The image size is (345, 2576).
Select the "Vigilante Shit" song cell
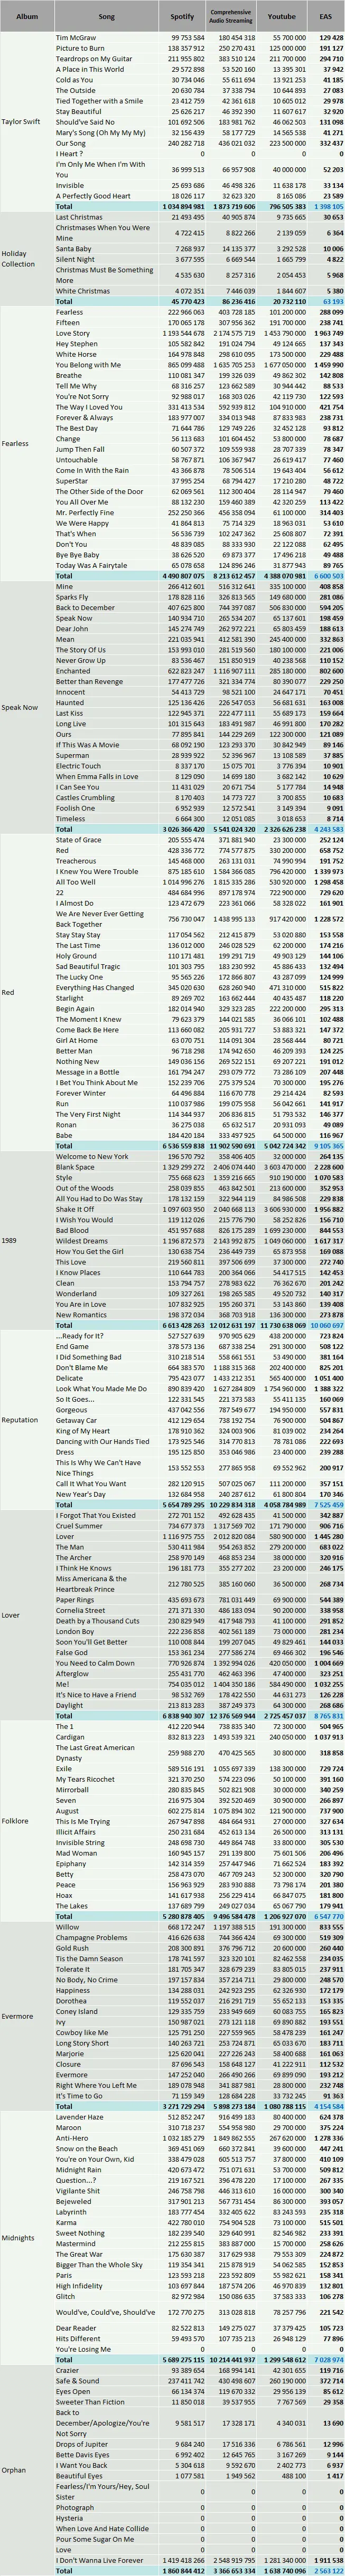tap(106, 2190)
